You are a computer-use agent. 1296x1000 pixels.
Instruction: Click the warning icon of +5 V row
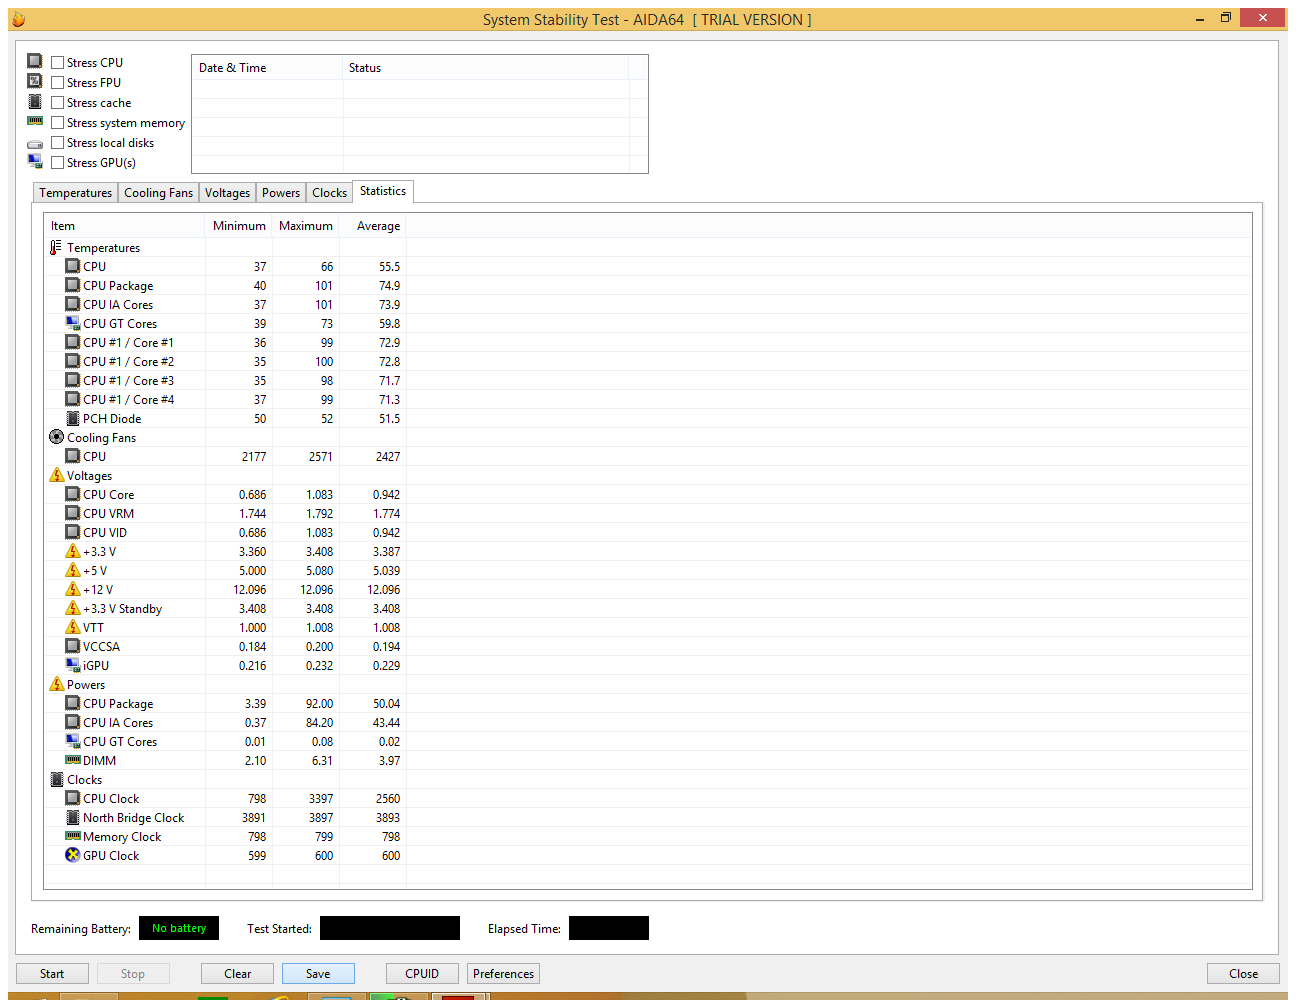(72, 570)
